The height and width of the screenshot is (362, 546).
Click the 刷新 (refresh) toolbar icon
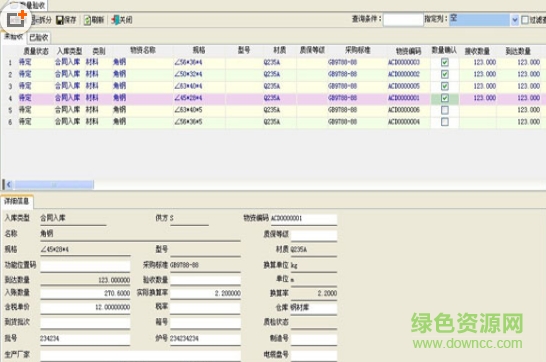pos(94,20)
